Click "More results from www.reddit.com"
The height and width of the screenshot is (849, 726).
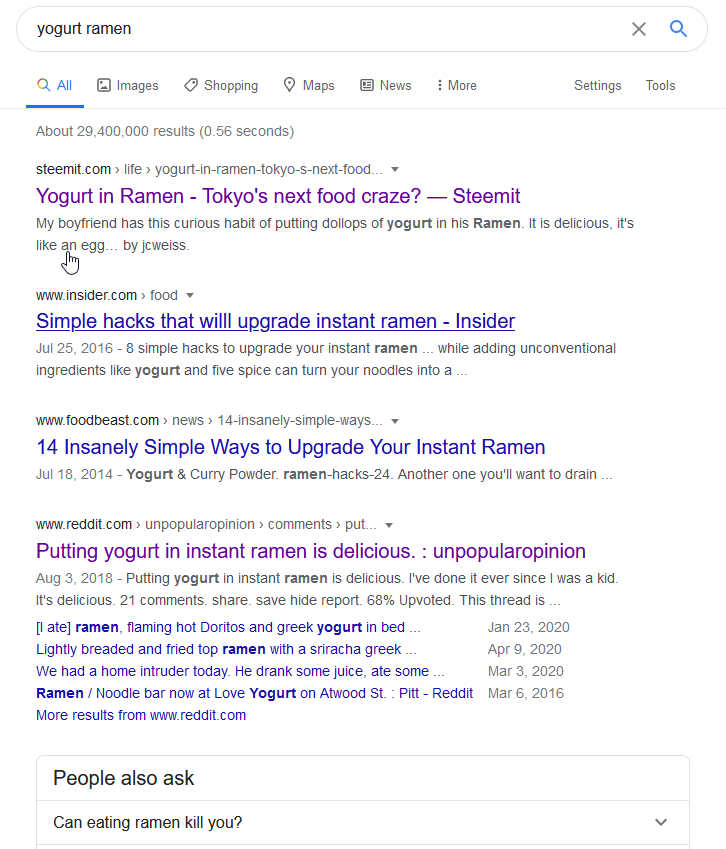tap(141, 715)
